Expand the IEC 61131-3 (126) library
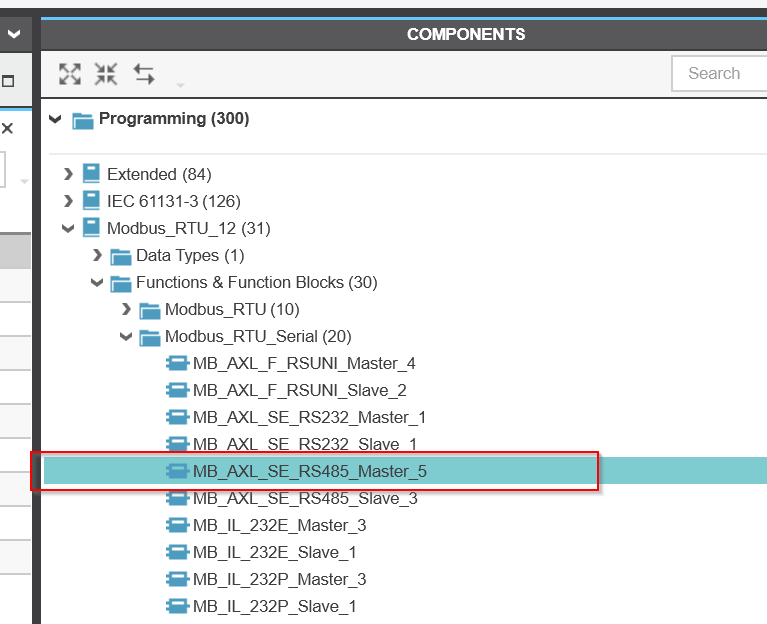 [68, 201]
